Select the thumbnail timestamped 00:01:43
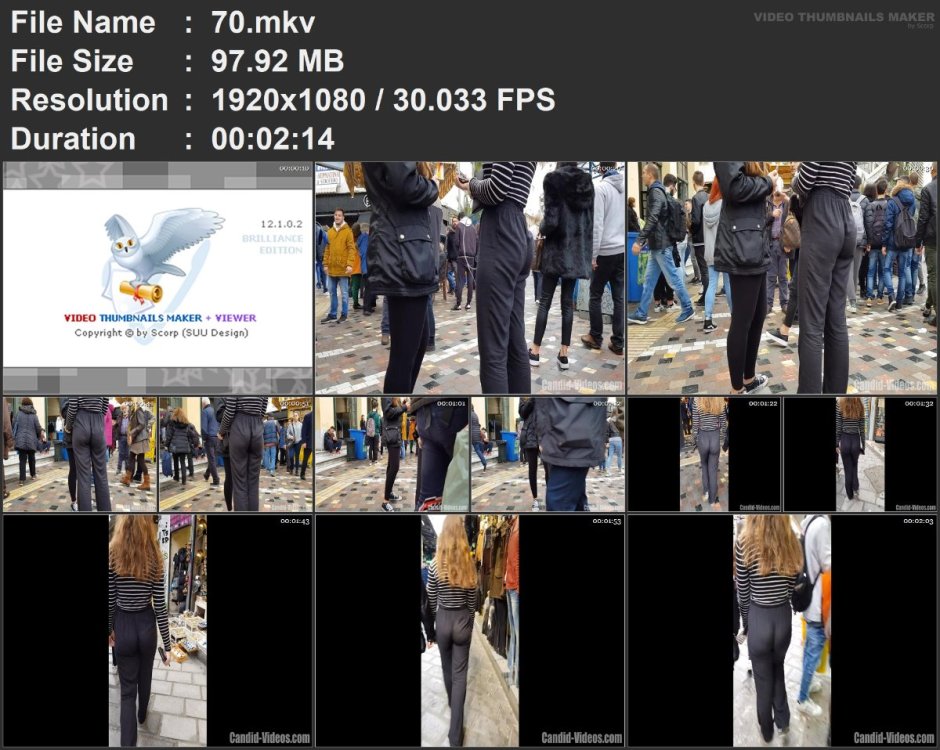The height and width of the screenshot is (750, 940). coord(158,630)
